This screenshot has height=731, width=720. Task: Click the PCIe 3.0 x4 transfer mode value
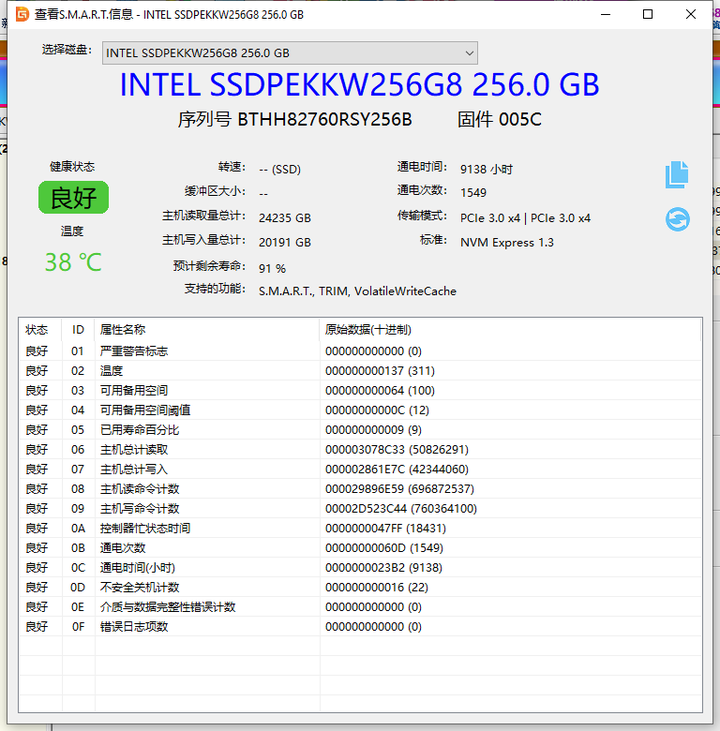[x=525, y=218]
